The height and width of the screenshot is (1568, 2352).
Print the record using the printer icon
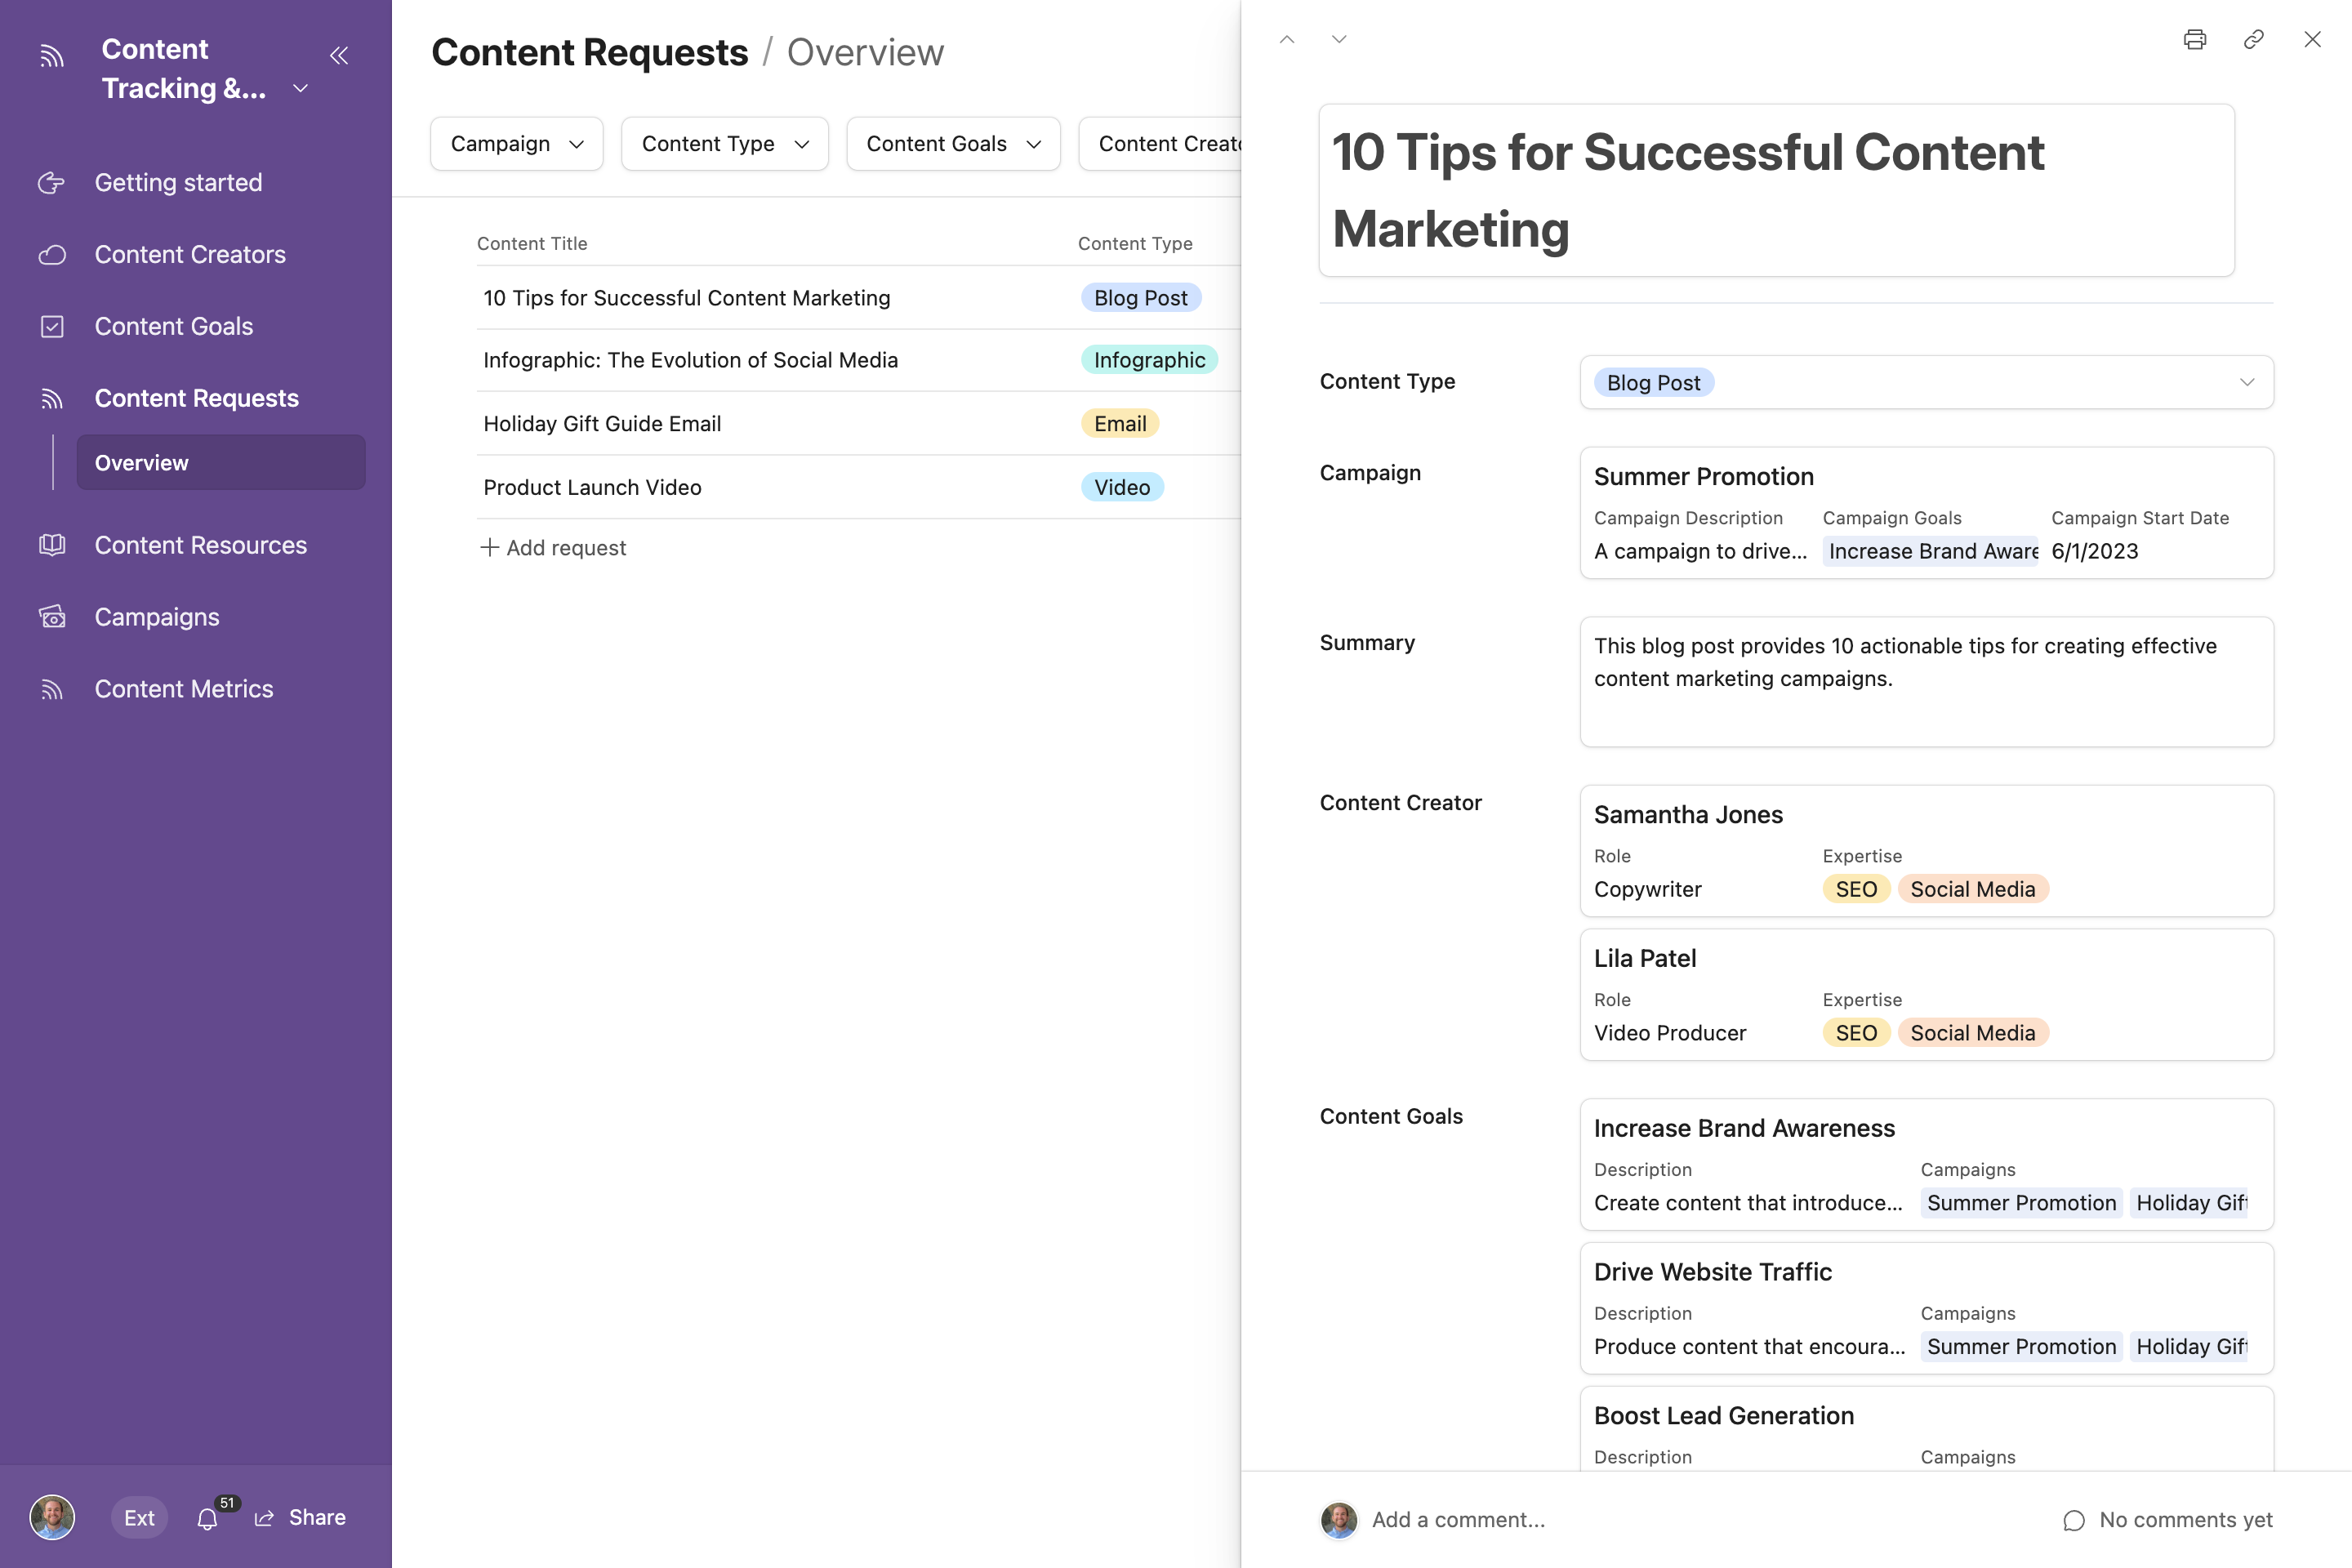(x=2194, y=39)
